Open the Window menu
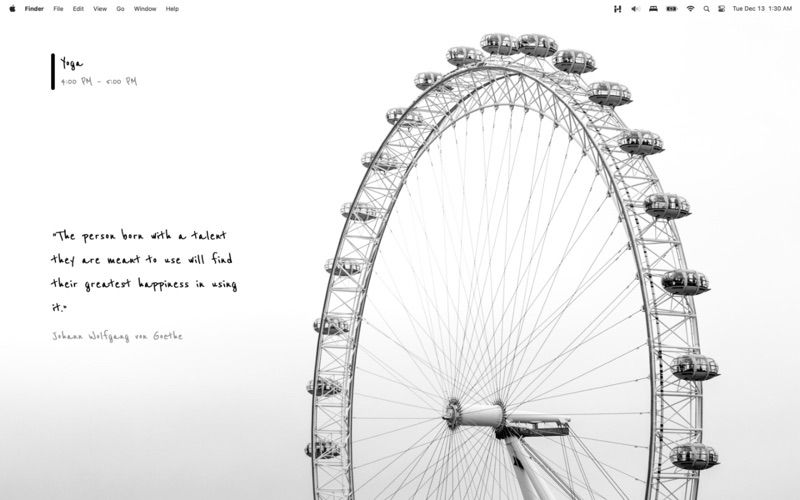 point(145,9)
